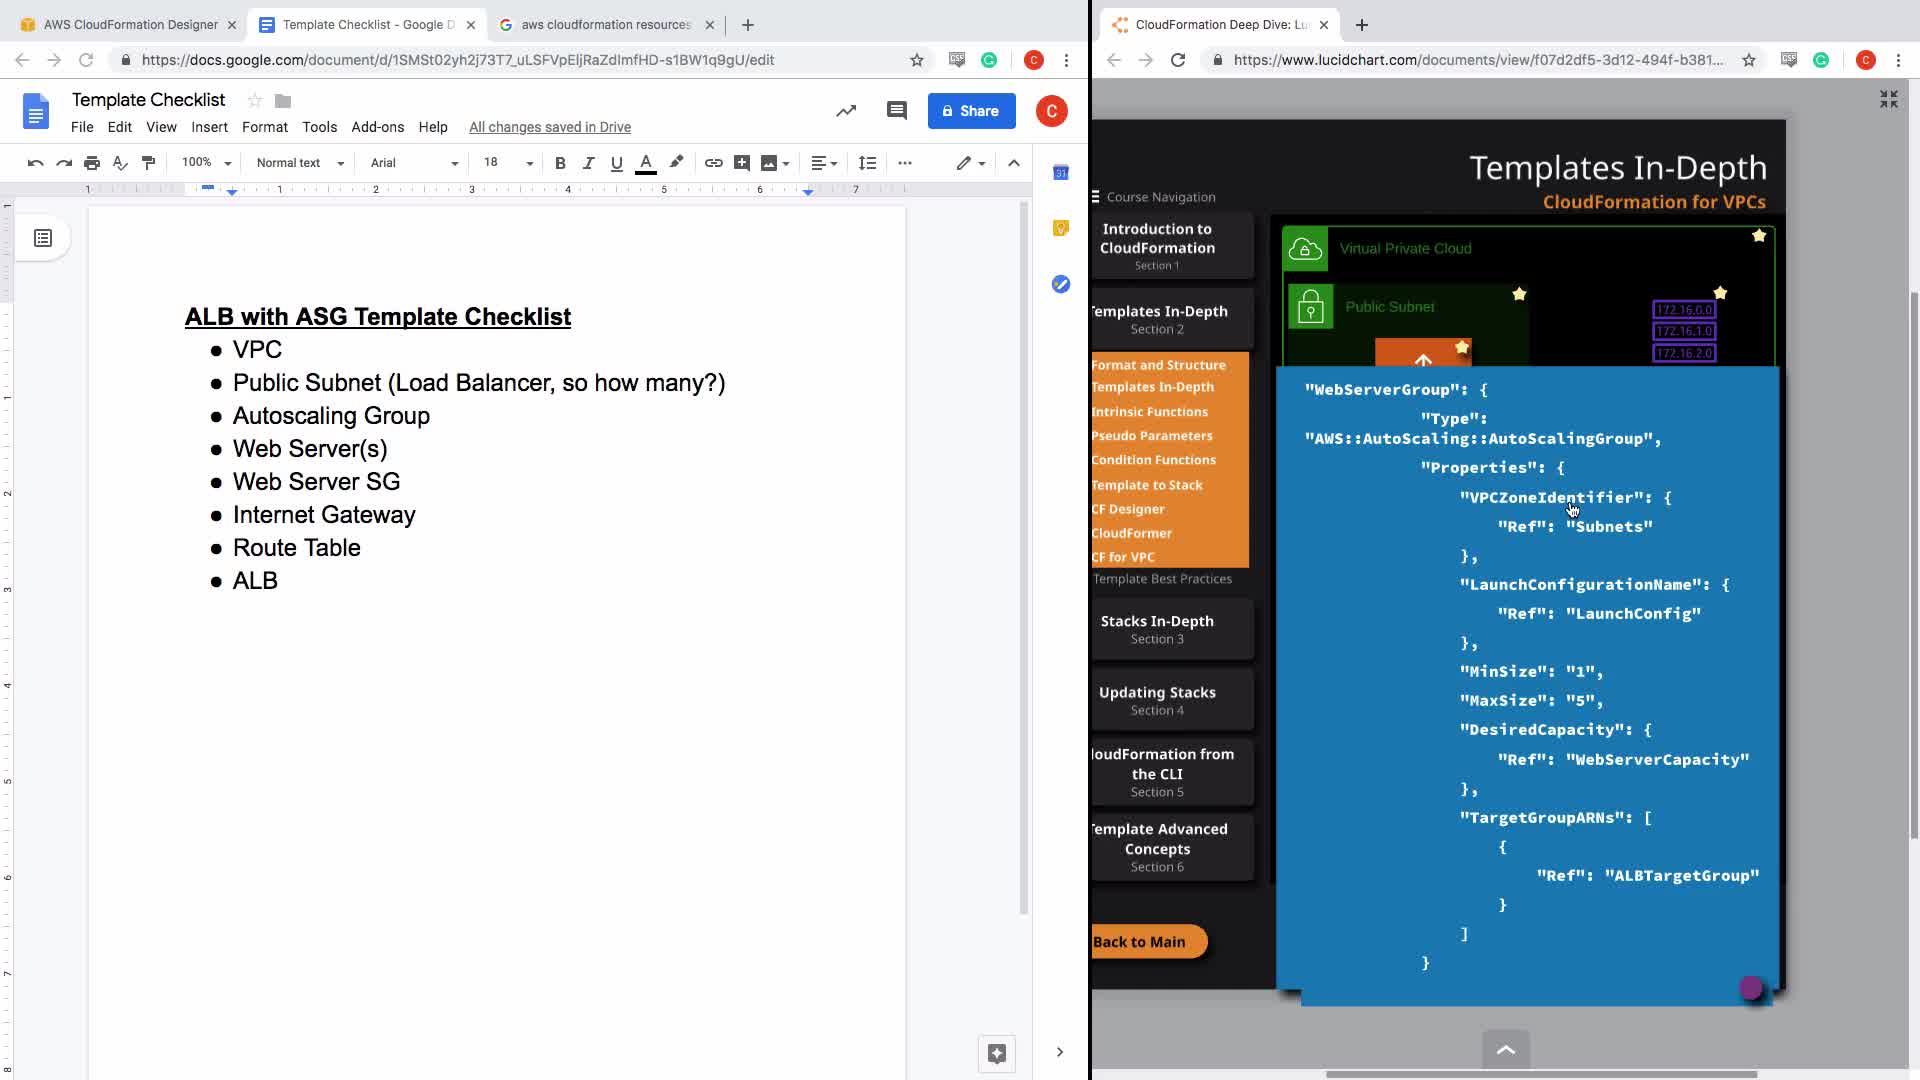1920x1080 pixels.
Task: Select the Intrinsic Functions navigation item
Action: point(1150,412)
